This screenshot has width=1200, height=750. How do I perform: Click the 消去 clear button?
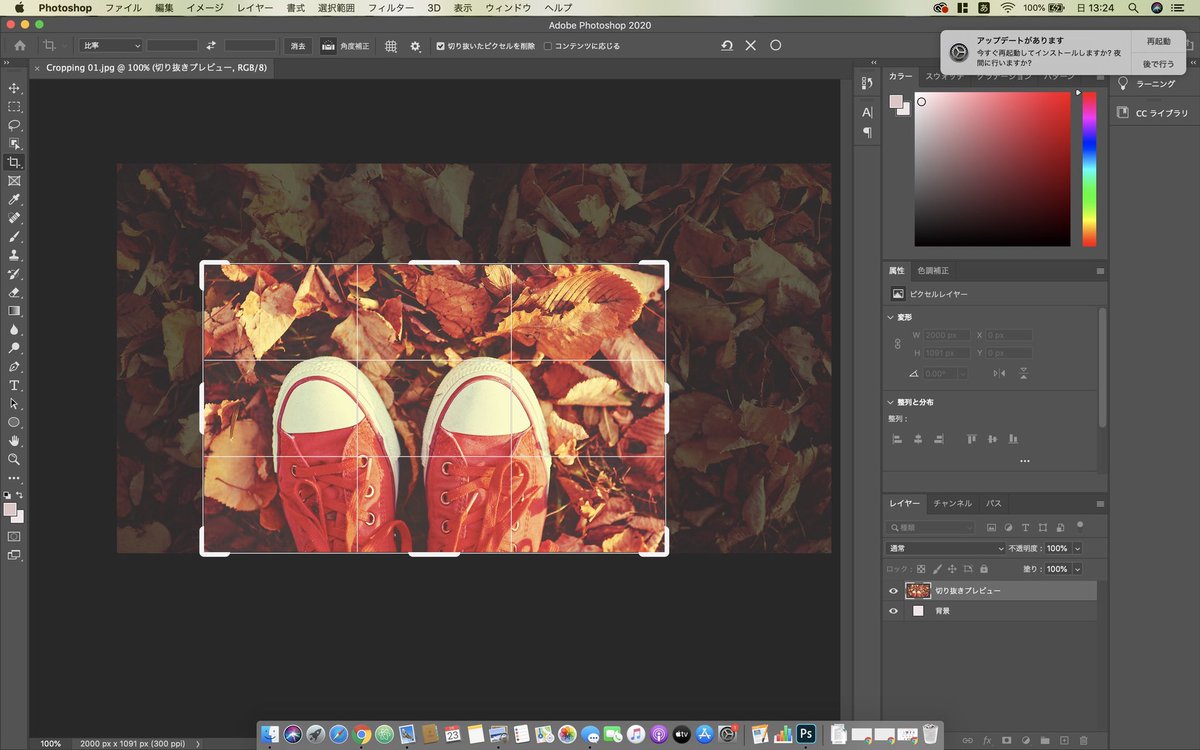[298, 46]
